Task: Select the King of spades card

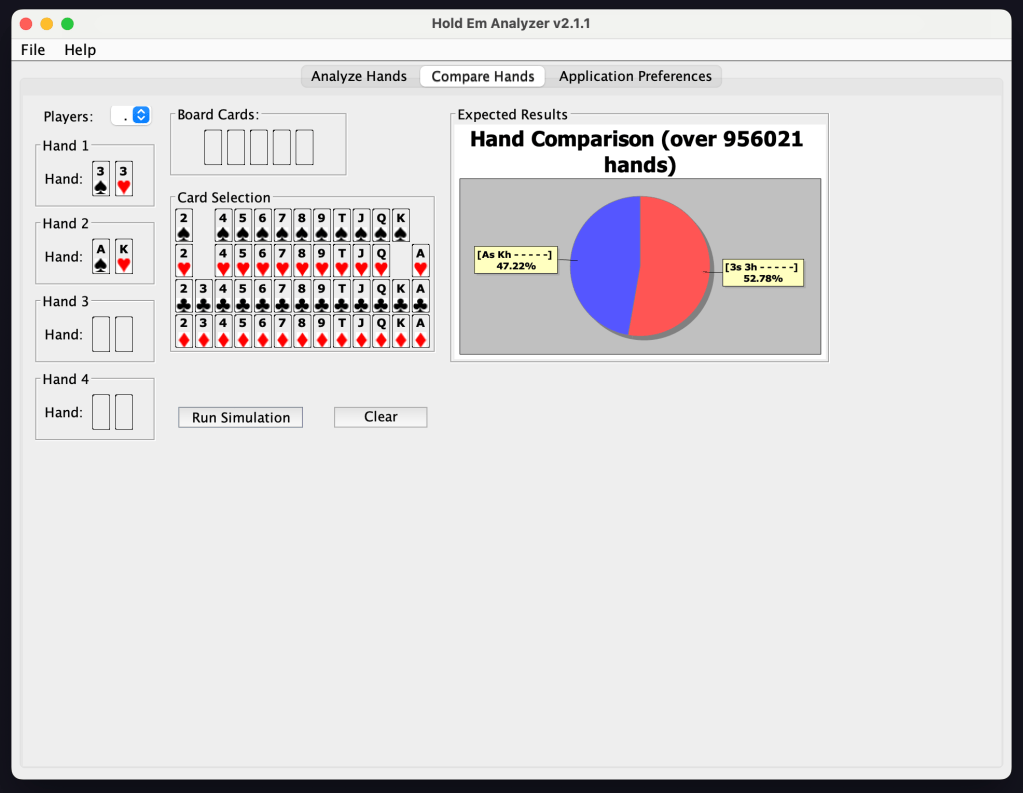Action: point(401,226)
